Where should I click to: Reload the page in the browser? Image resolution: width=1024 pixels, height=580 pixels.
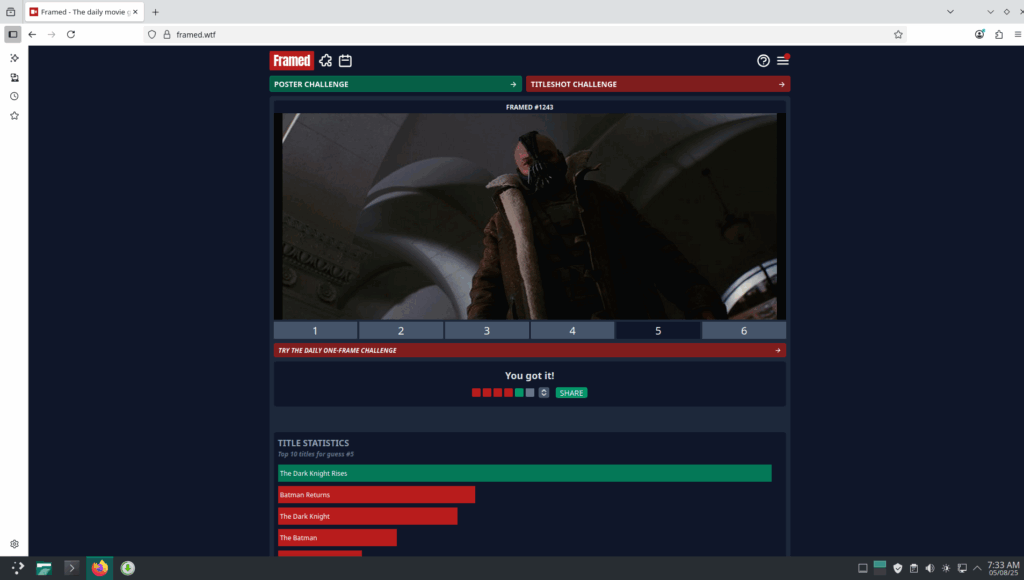(x=71, y=34)
